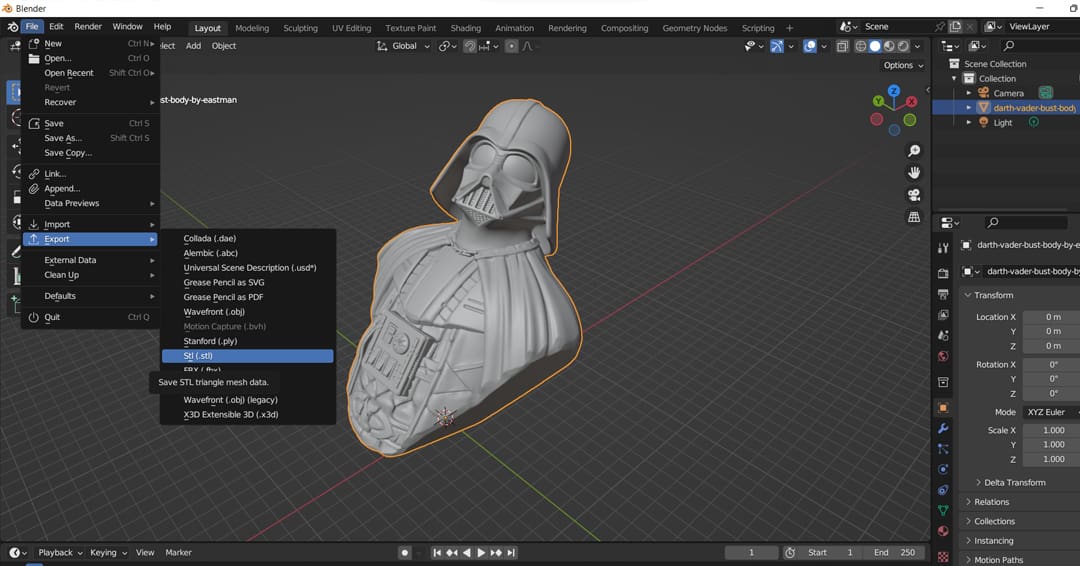Select Wavefront (.obj) export option

pos(247,312)
